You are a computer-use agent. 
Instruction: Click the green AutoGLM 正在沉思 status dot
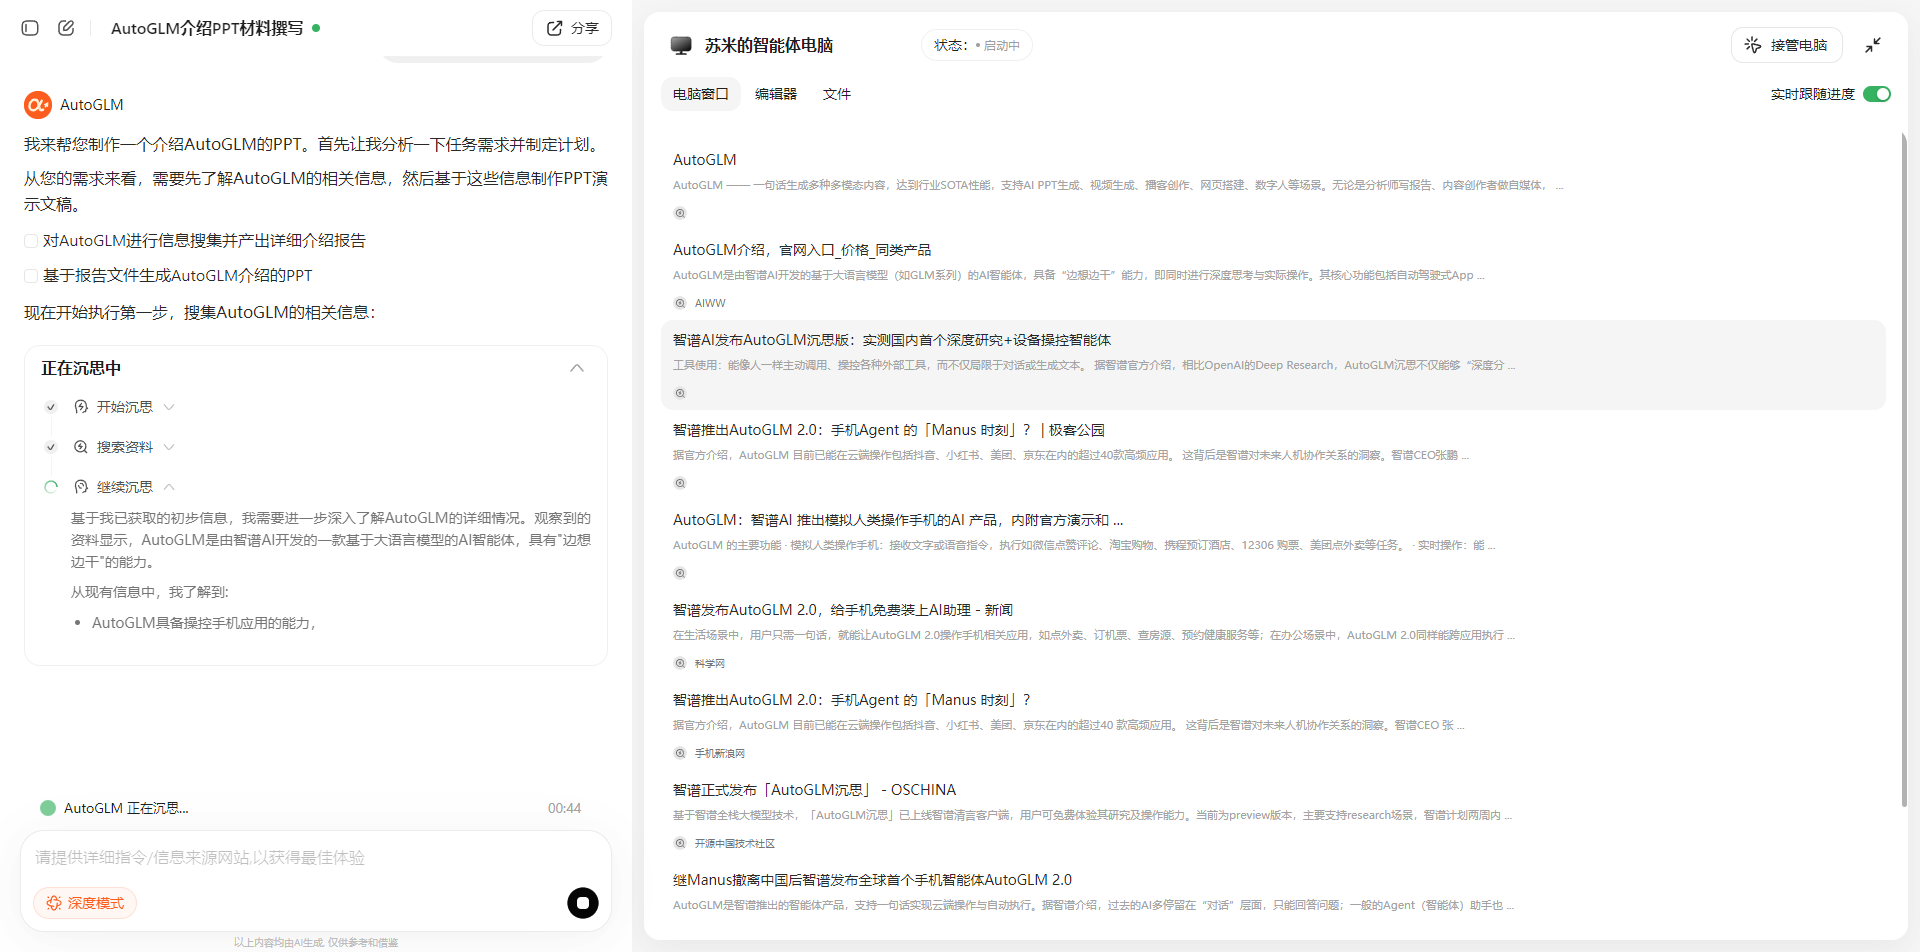pos(47,808)
